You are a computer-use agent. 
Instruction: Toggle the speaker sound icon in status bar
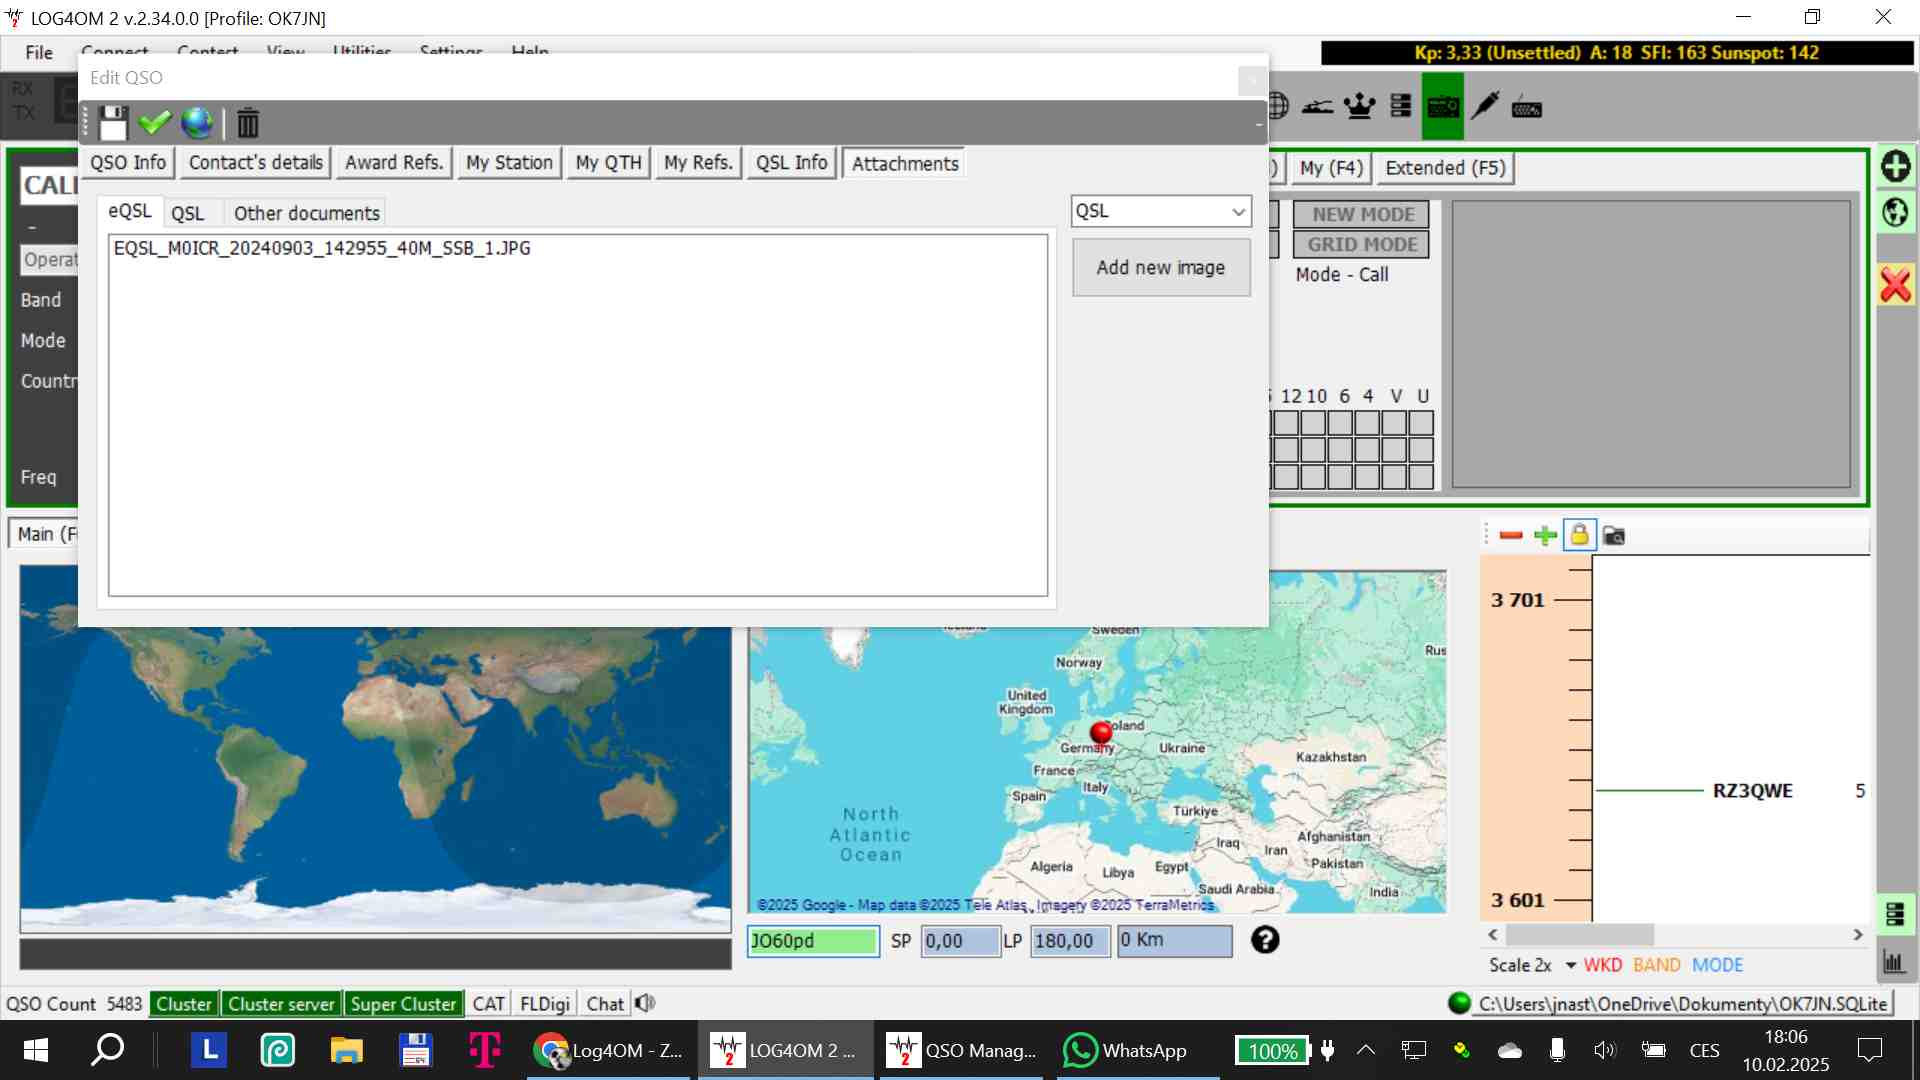tap(645, 1003)
